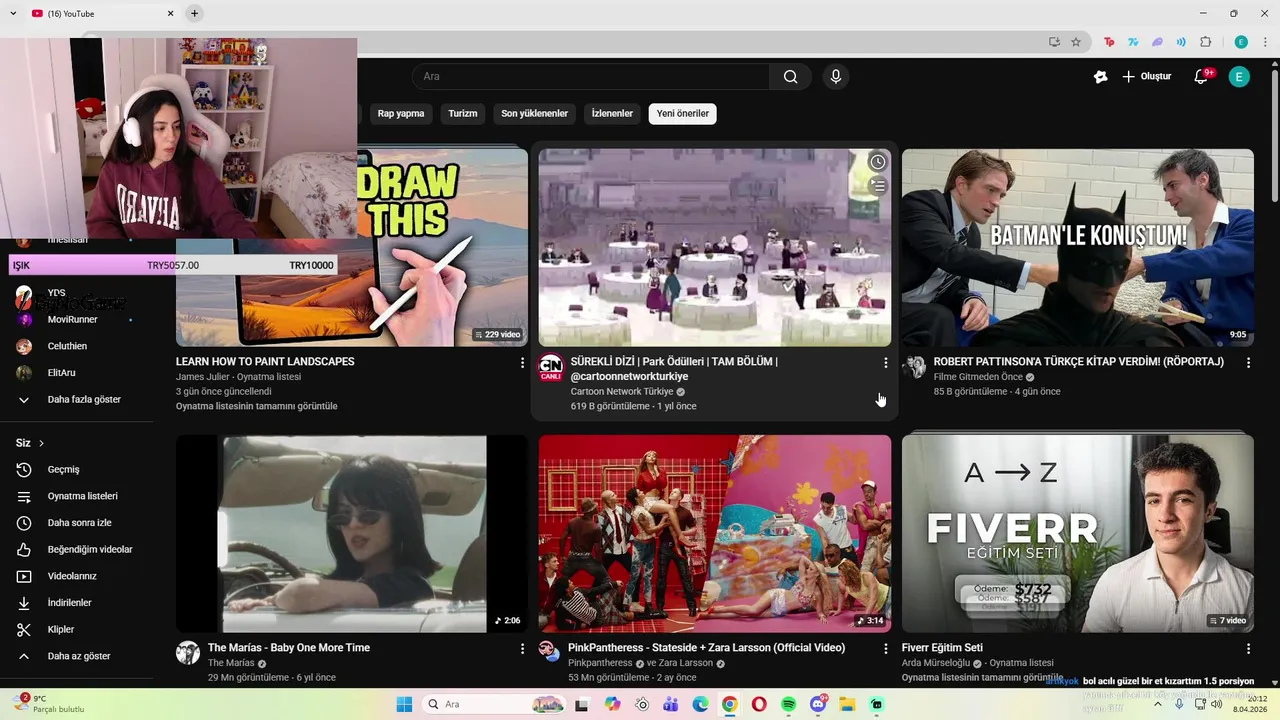The height and width of the screenshot is (720, 1280).
Task: Click purple extension icon in Chrome toolbar
Action: [1157, 42]
